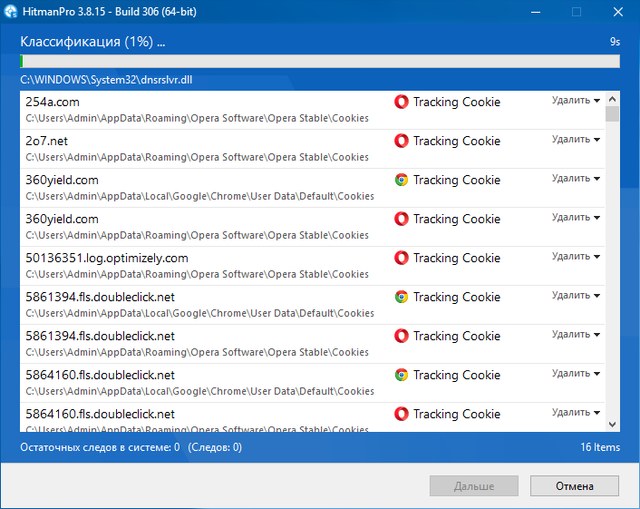The height and width of the screenshot is (509, 640).
Task: Click the Opera icon in the 2o7.net row
Action: click(401, 141)
